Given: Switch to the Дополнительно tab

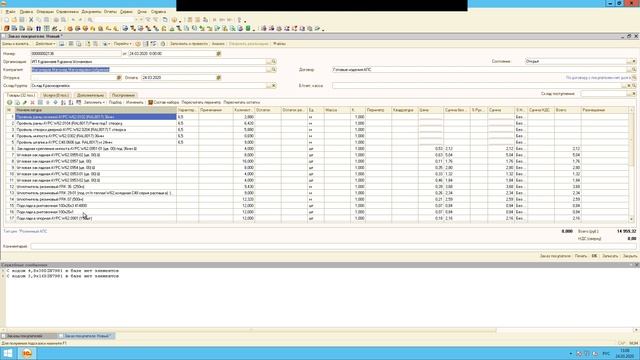Looking at the screenshot, I should pos(91,95).
